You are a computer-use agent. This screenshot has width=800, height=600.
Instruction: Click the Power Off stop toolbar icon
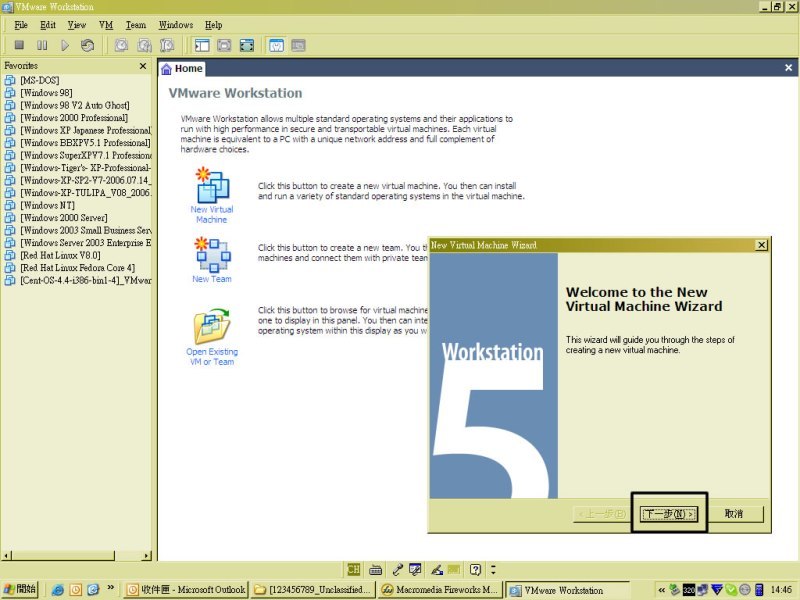point(19,45)
